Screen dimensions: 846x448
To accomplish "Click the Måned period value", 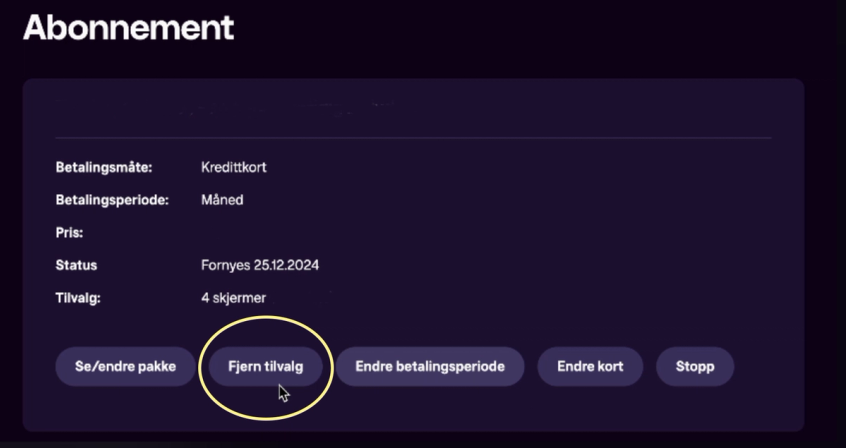I will click(222, 200).
